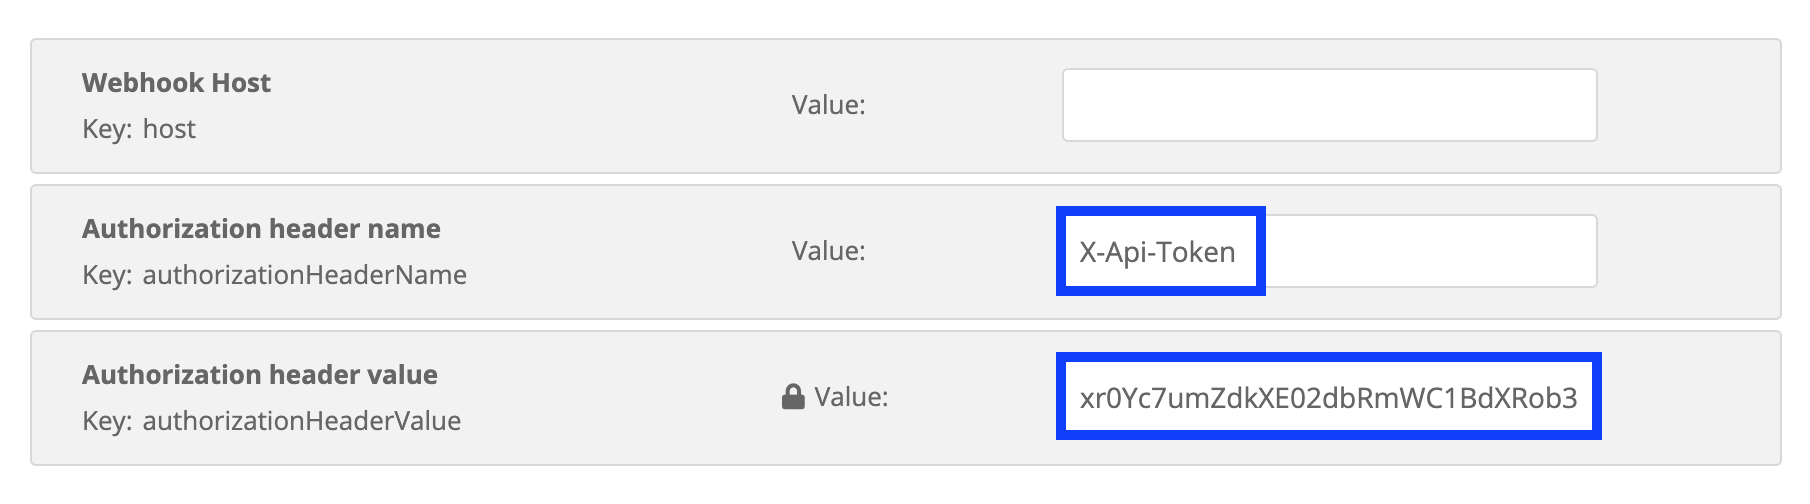Click the Webhook Host heading
Viewport: 1810px width, 504px height.
(x=176, y=82)
